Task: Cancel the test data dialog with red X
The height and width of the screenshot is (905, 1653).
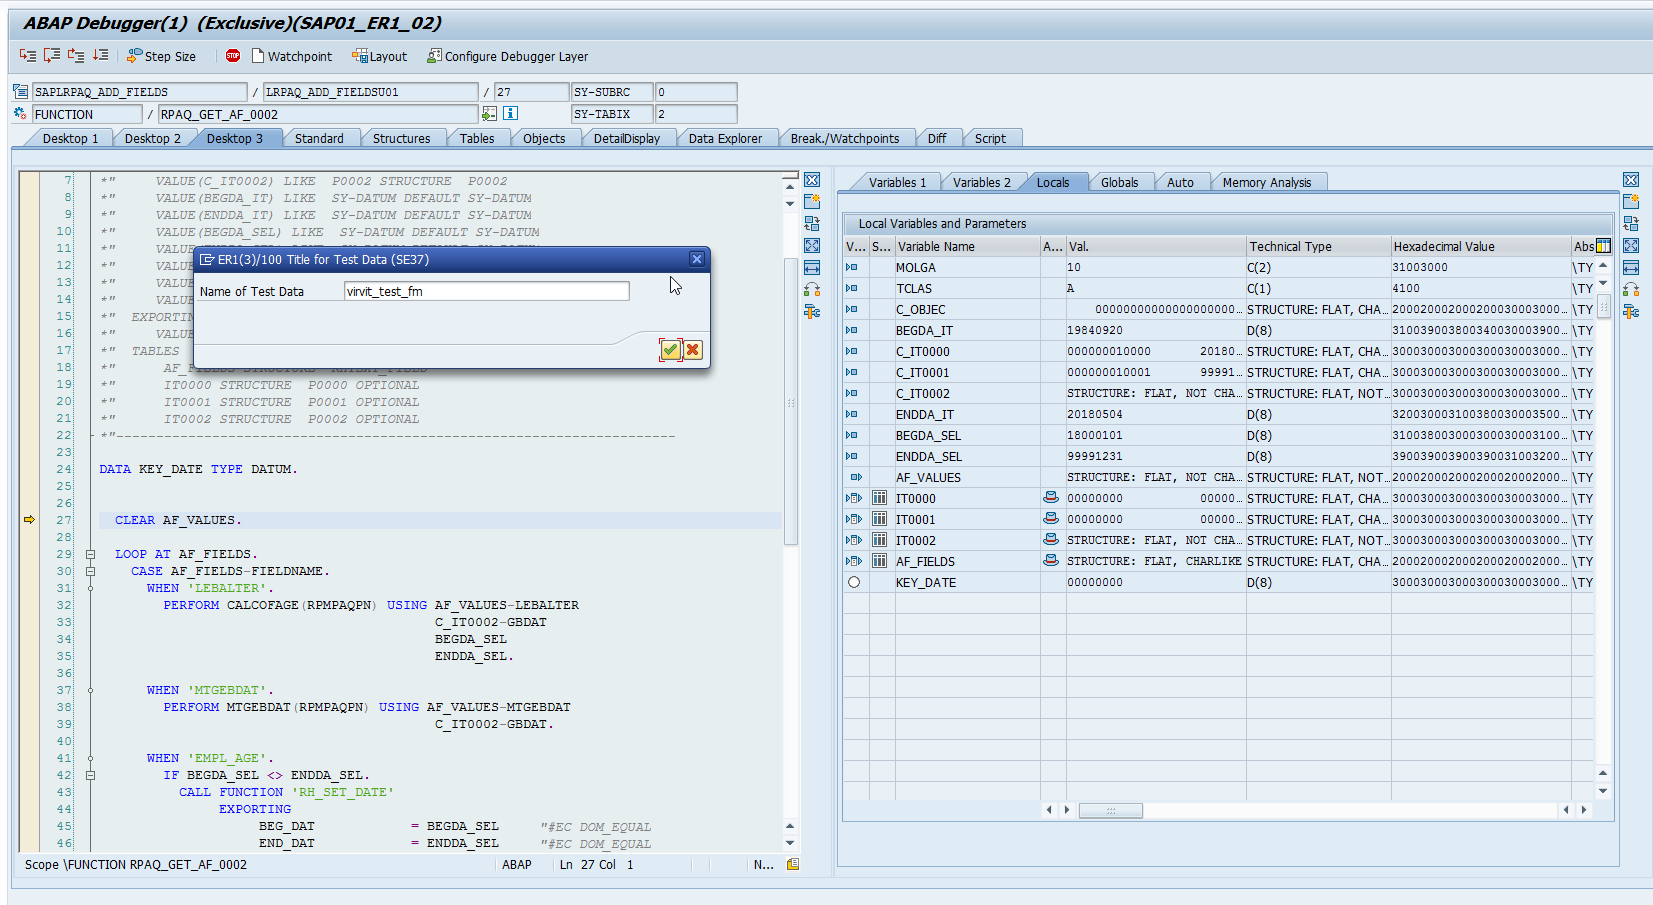Action: [692, 349]
